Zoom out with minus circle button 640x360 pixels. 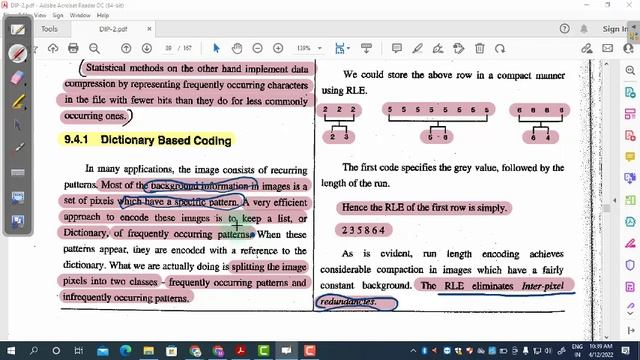tap(257, 48)
